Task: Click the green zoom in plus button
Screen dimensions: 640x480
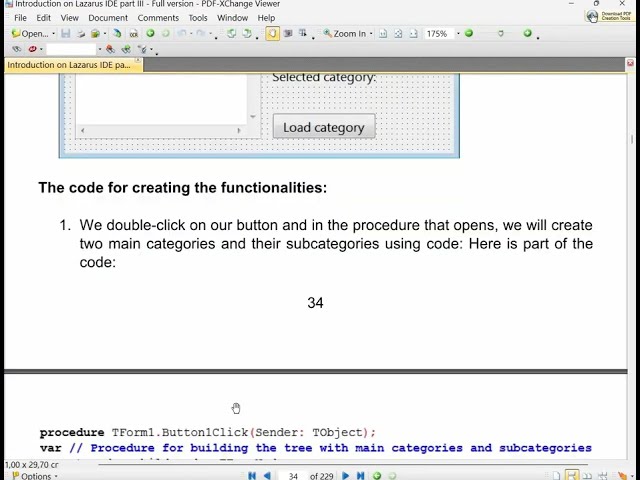Action: [x=527, y=33]
